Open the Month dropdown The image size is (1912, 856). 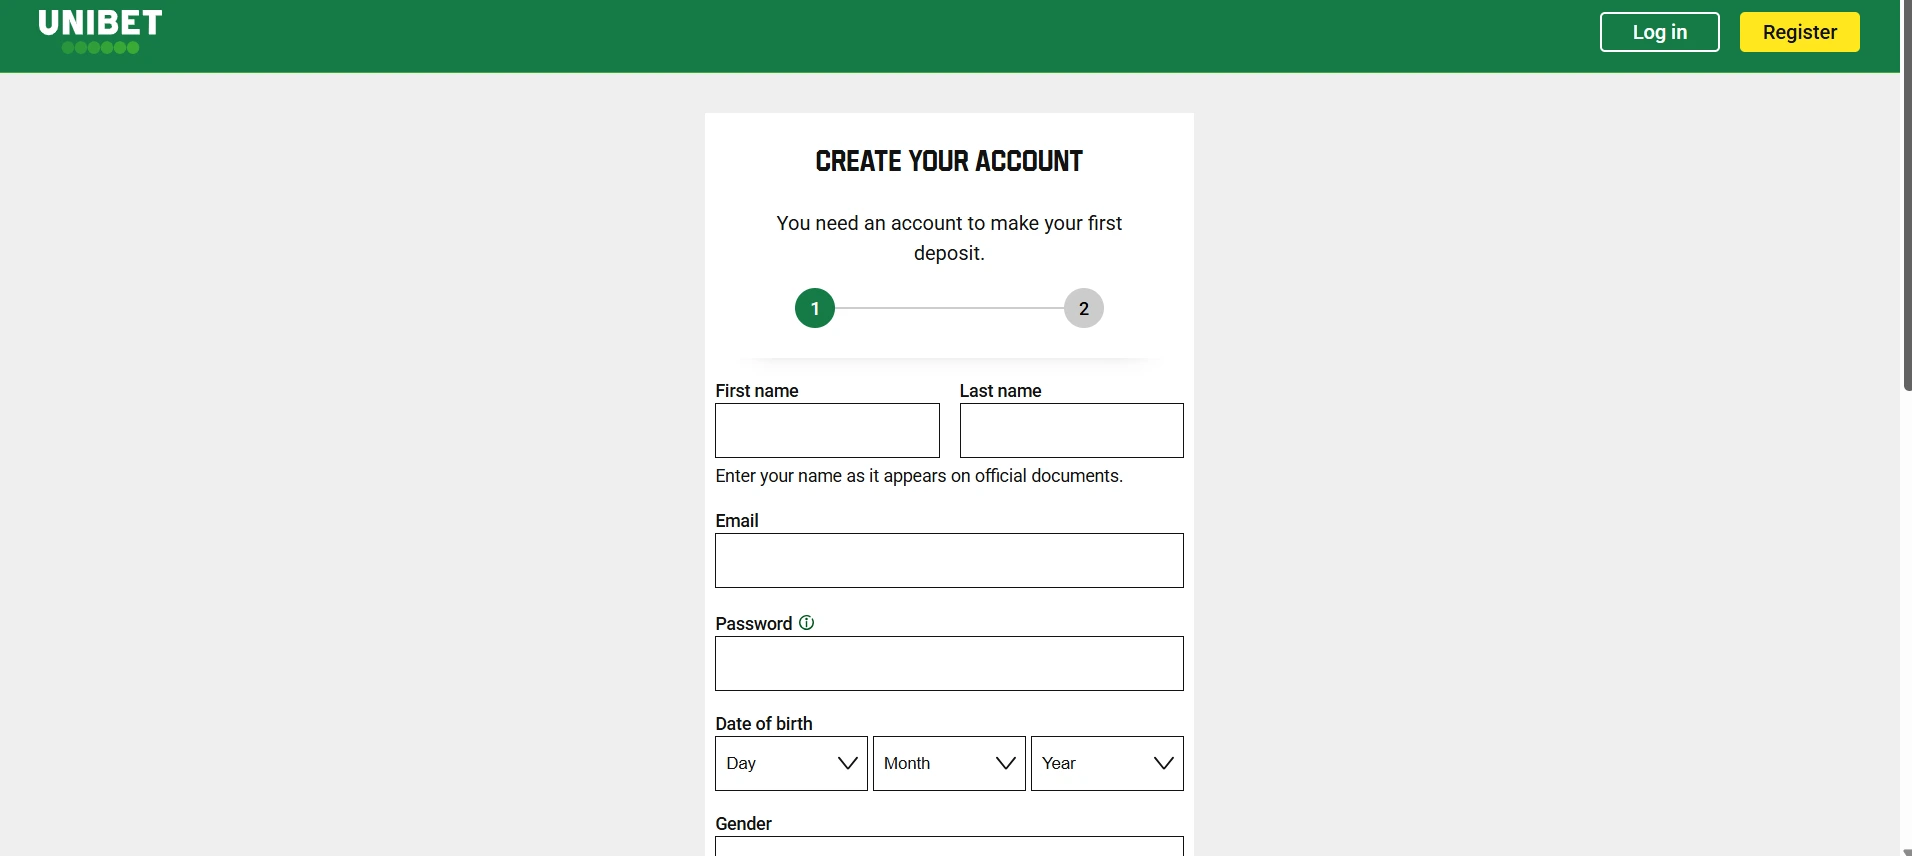point(948,763)
